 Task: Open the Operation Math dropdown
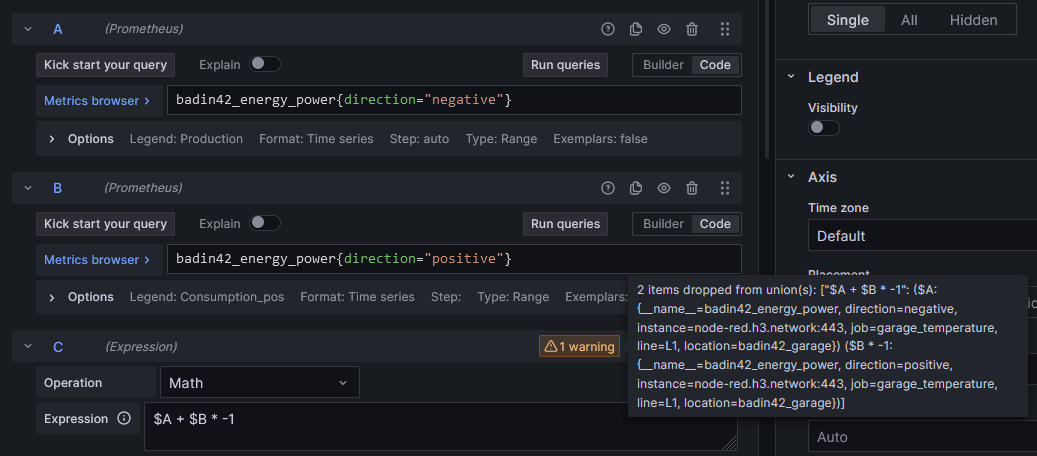[x=259, y=383]
